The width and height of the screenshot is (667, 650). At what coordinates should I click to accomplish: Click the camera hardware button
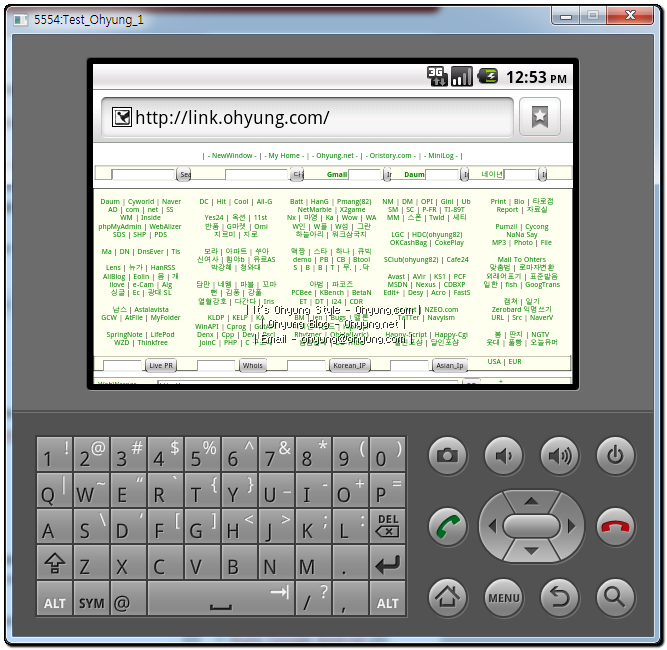point(448,456)
